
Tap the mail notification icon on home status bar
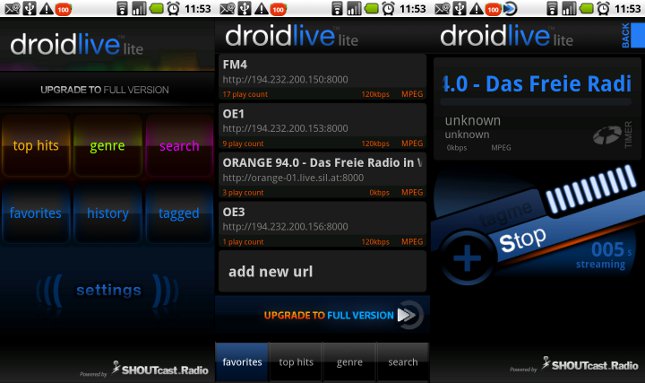[12, 9]
